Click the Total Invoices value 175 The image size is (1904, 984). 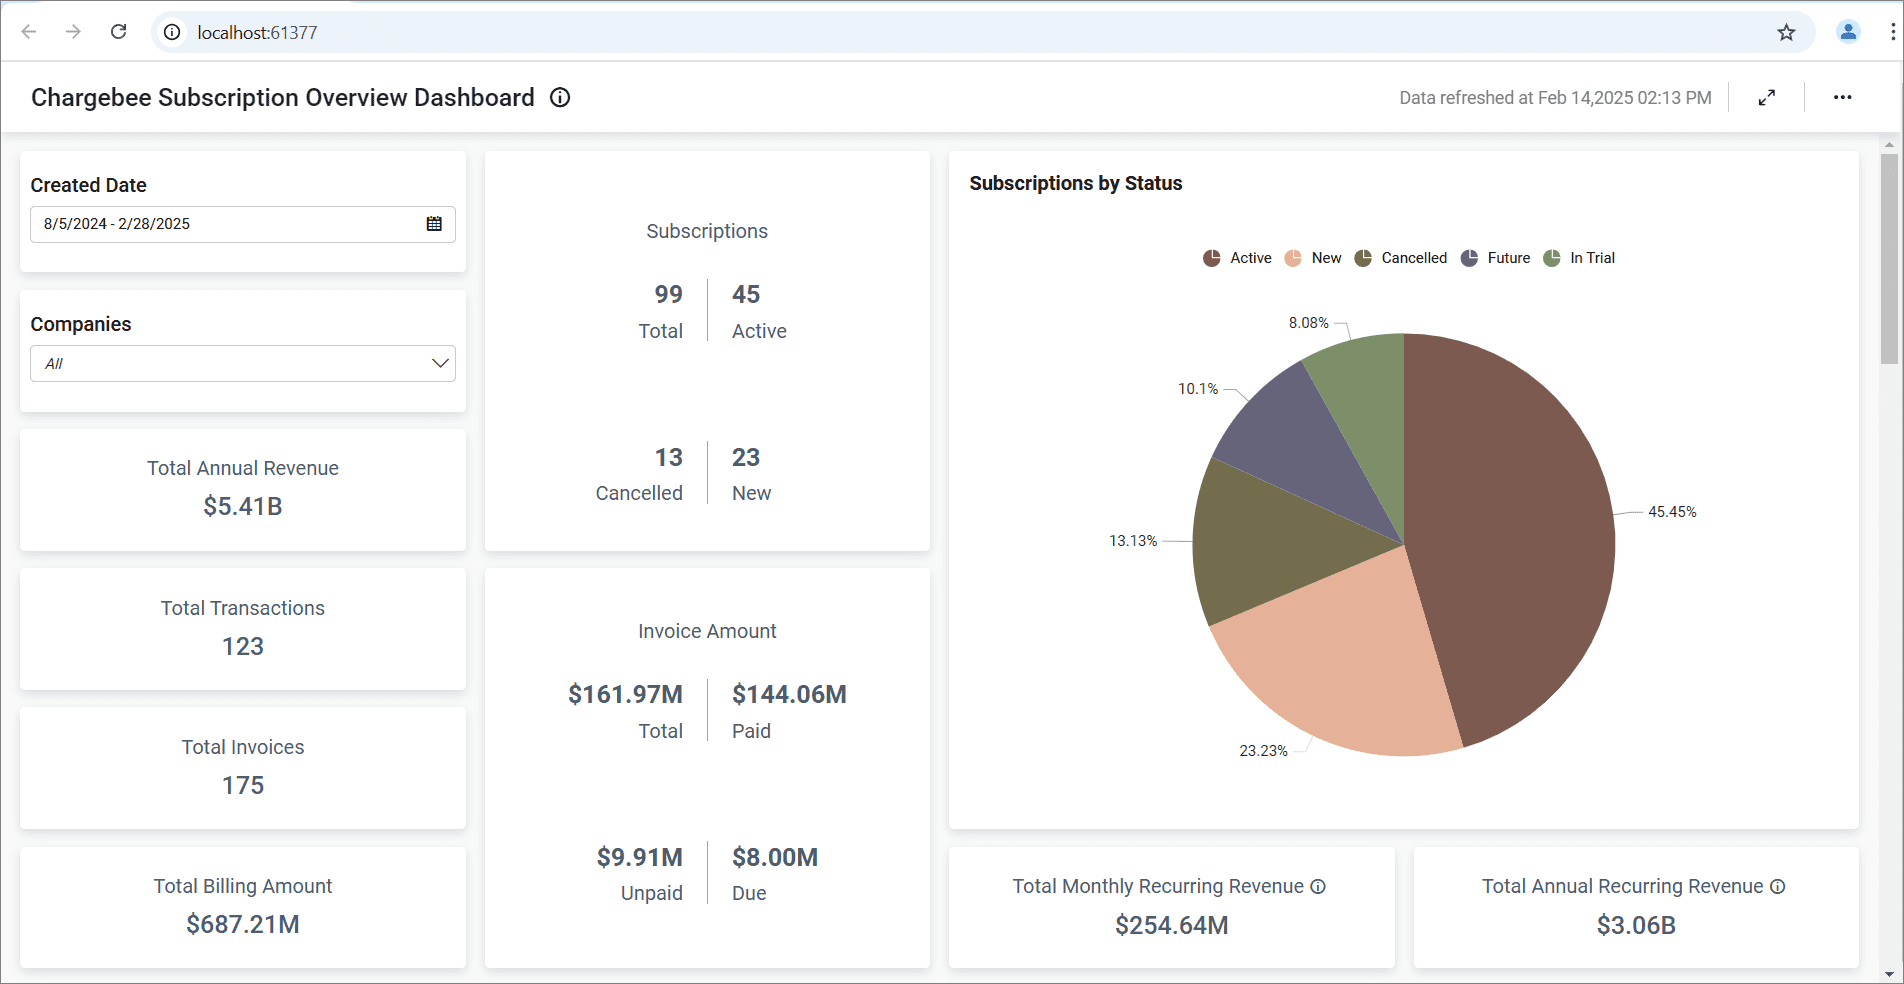click(x=243, y=786)
